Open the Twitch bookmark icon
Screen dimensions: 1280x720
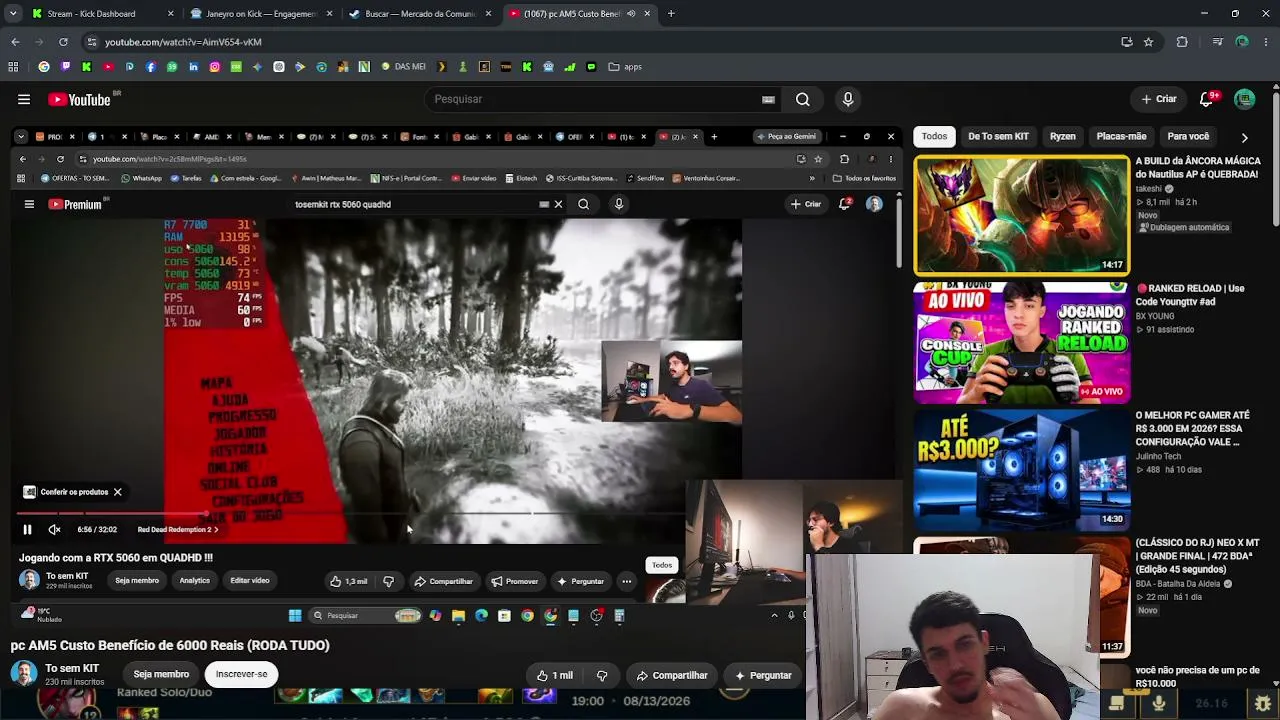pos(66,67)
